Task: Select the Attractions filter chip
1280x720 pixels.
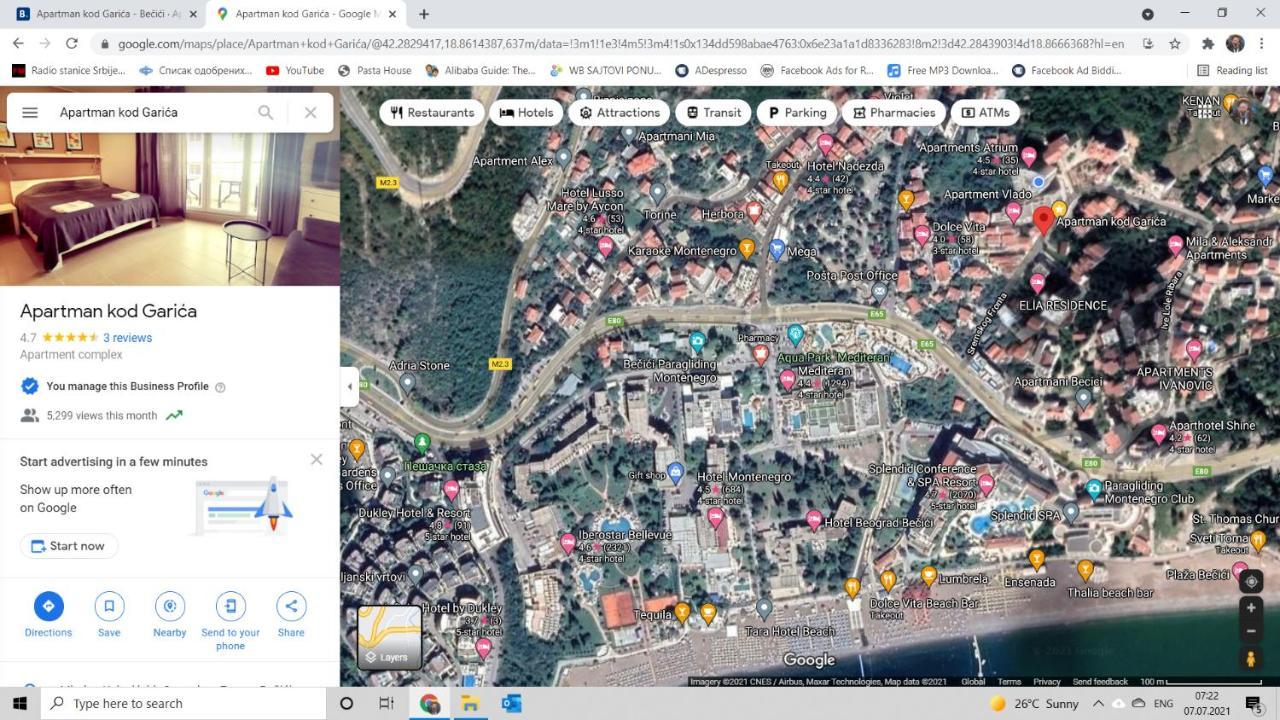Action: [x=619, y=112]
